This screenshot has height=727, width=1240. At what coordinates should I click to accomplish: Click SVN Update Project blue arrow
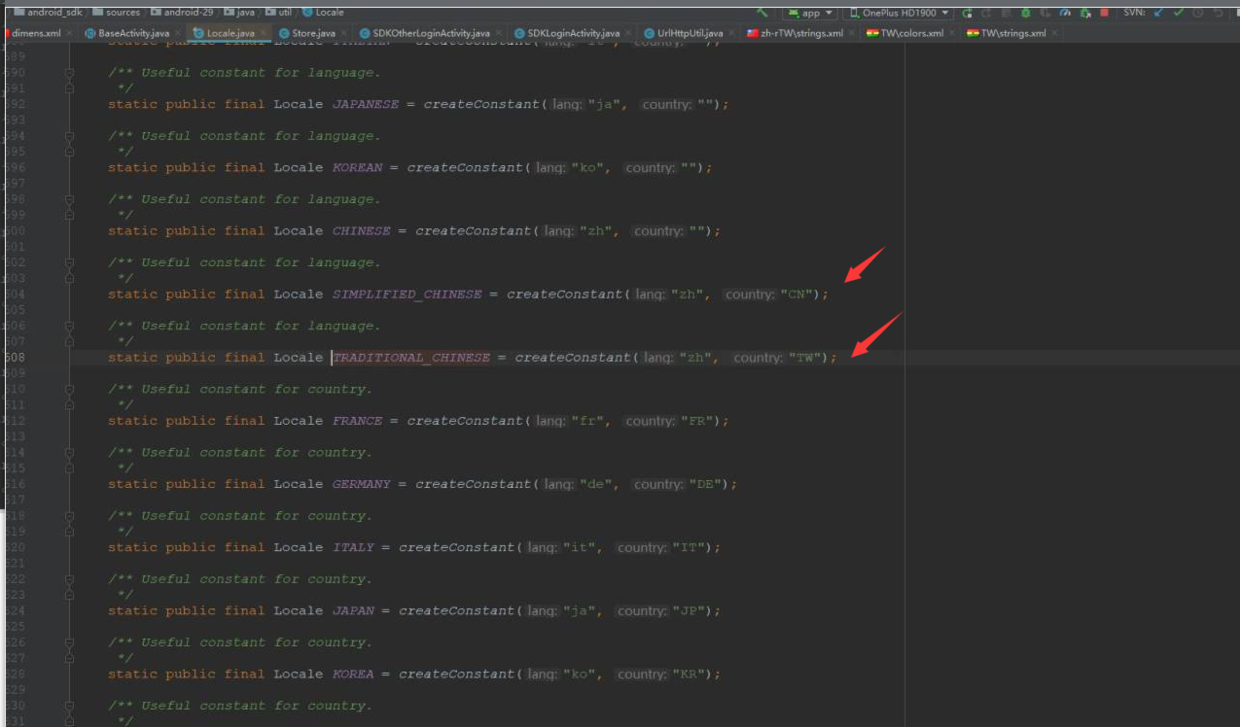(1159, 13)
